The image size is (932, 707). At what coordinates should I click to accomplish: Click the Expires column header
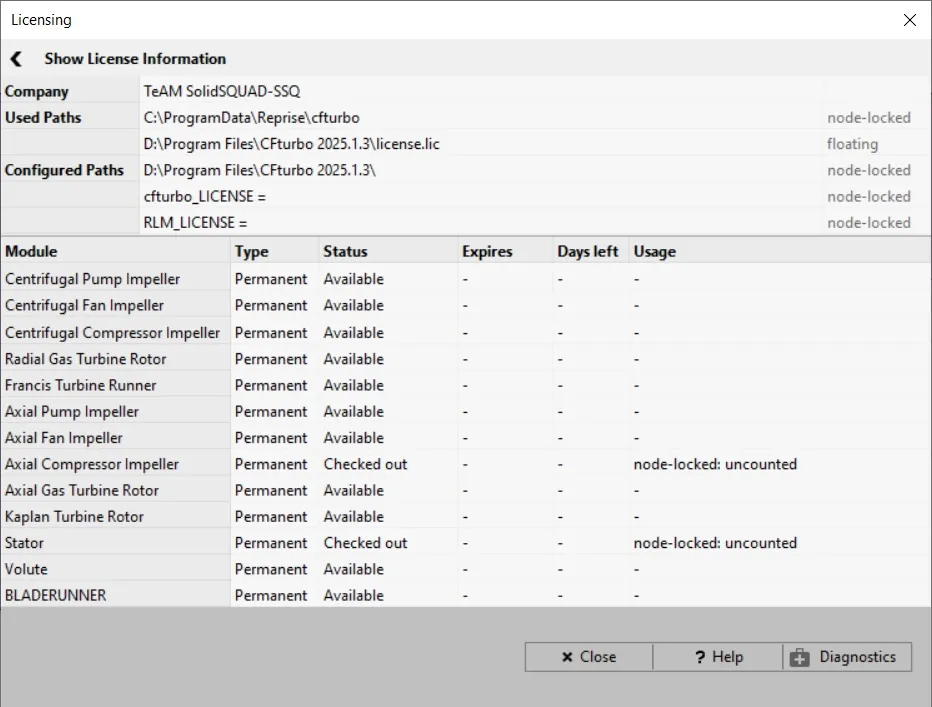pos(506,252)
